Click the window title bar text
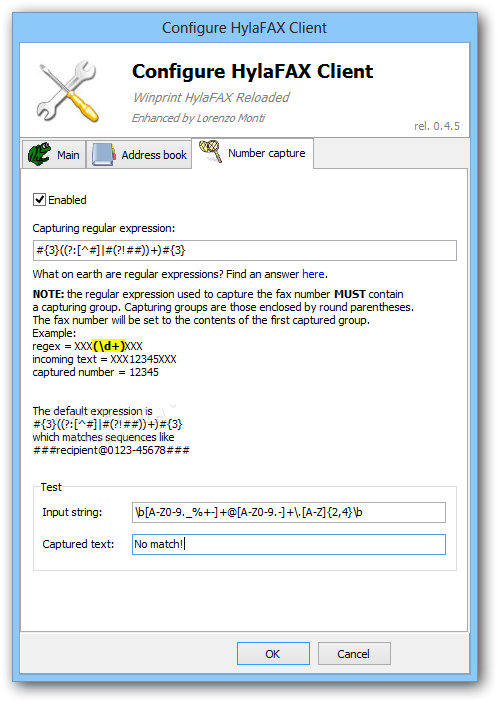 click(245, 28)
